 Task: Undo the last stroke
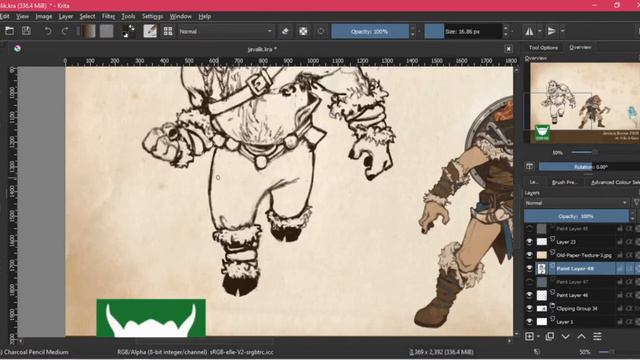coord(48,31)
